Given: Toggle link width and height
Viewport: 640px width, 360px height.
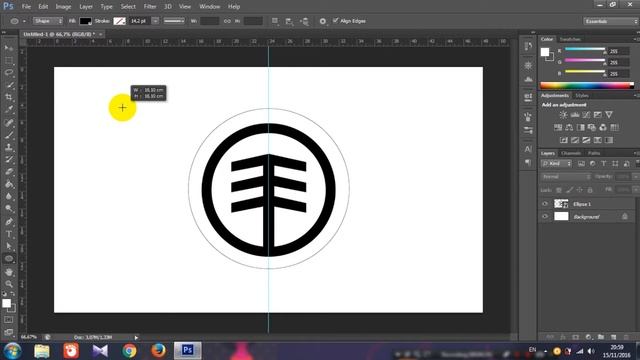Looking at the screenshot, I should click(x=227, y=21).
